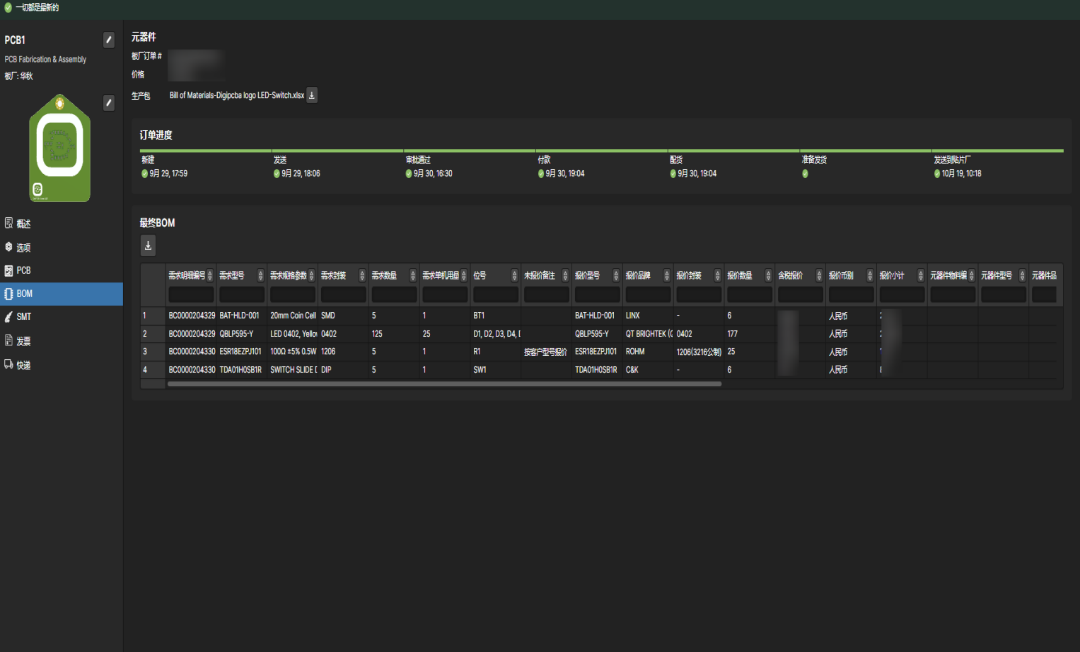The image size is (1080, 652).
Task: Select cell BAT-HLD-001 in 需求型号 column
Action: [x=242, y=315]
